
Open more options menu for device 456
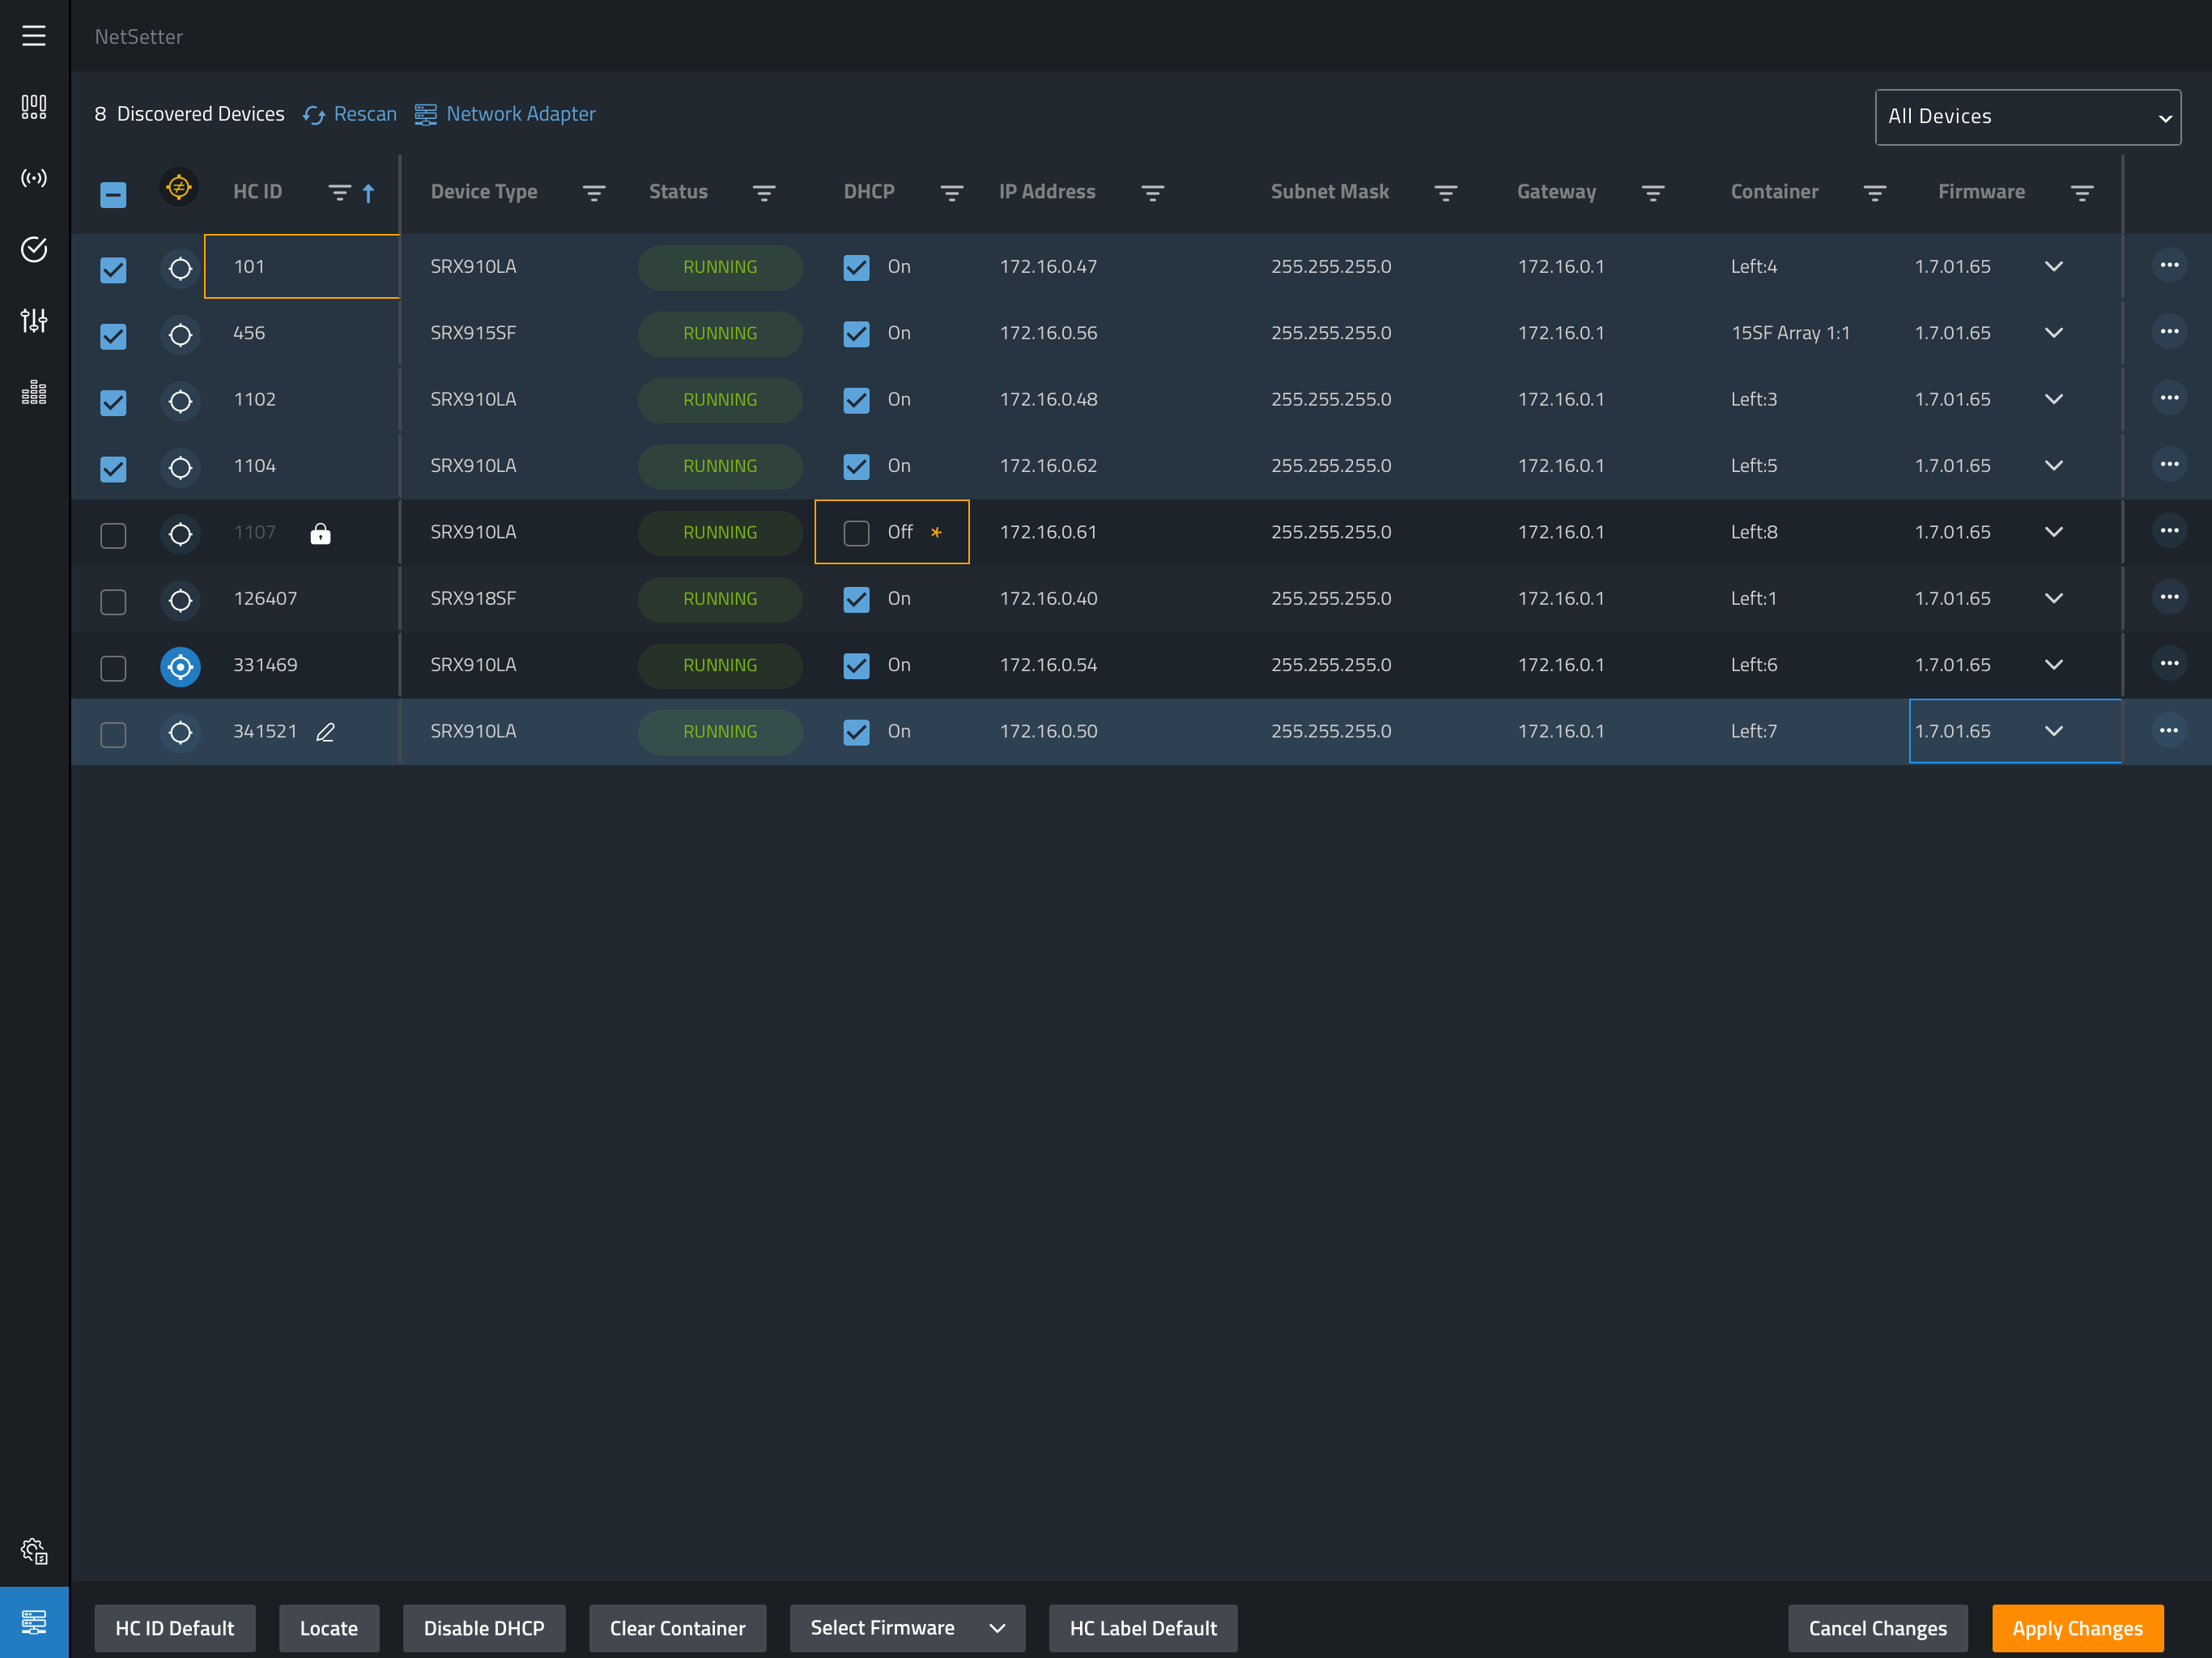pos(2169,331)
